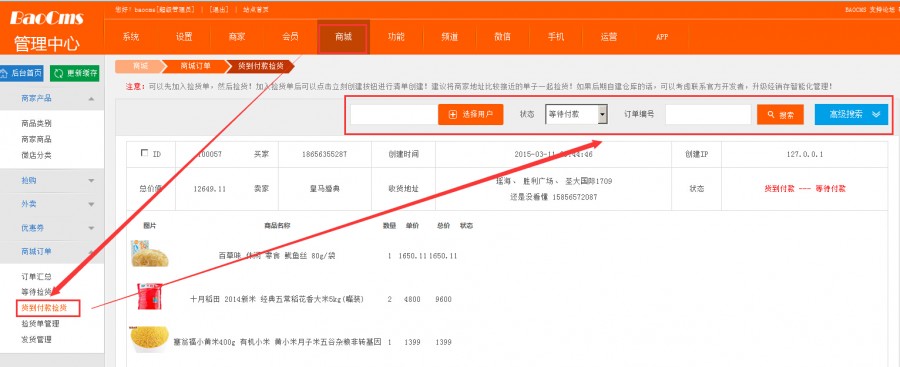Viewport: 900px width, 367px height.
Task: Click the user input field beside 选择用户
Action: 394,114
